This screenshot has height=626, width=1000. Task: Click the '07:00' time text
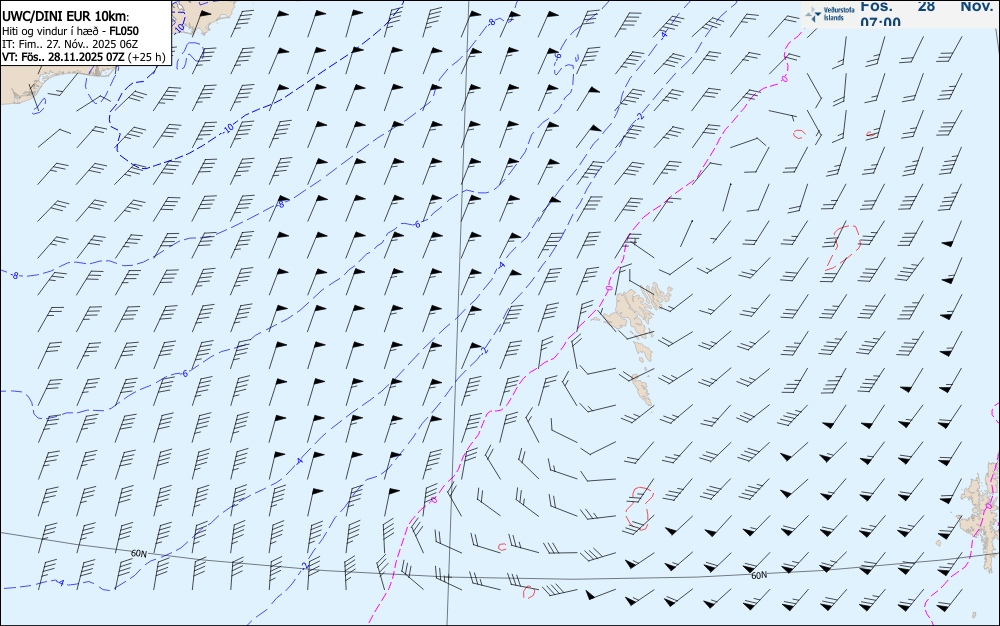[x=880, y=22]
